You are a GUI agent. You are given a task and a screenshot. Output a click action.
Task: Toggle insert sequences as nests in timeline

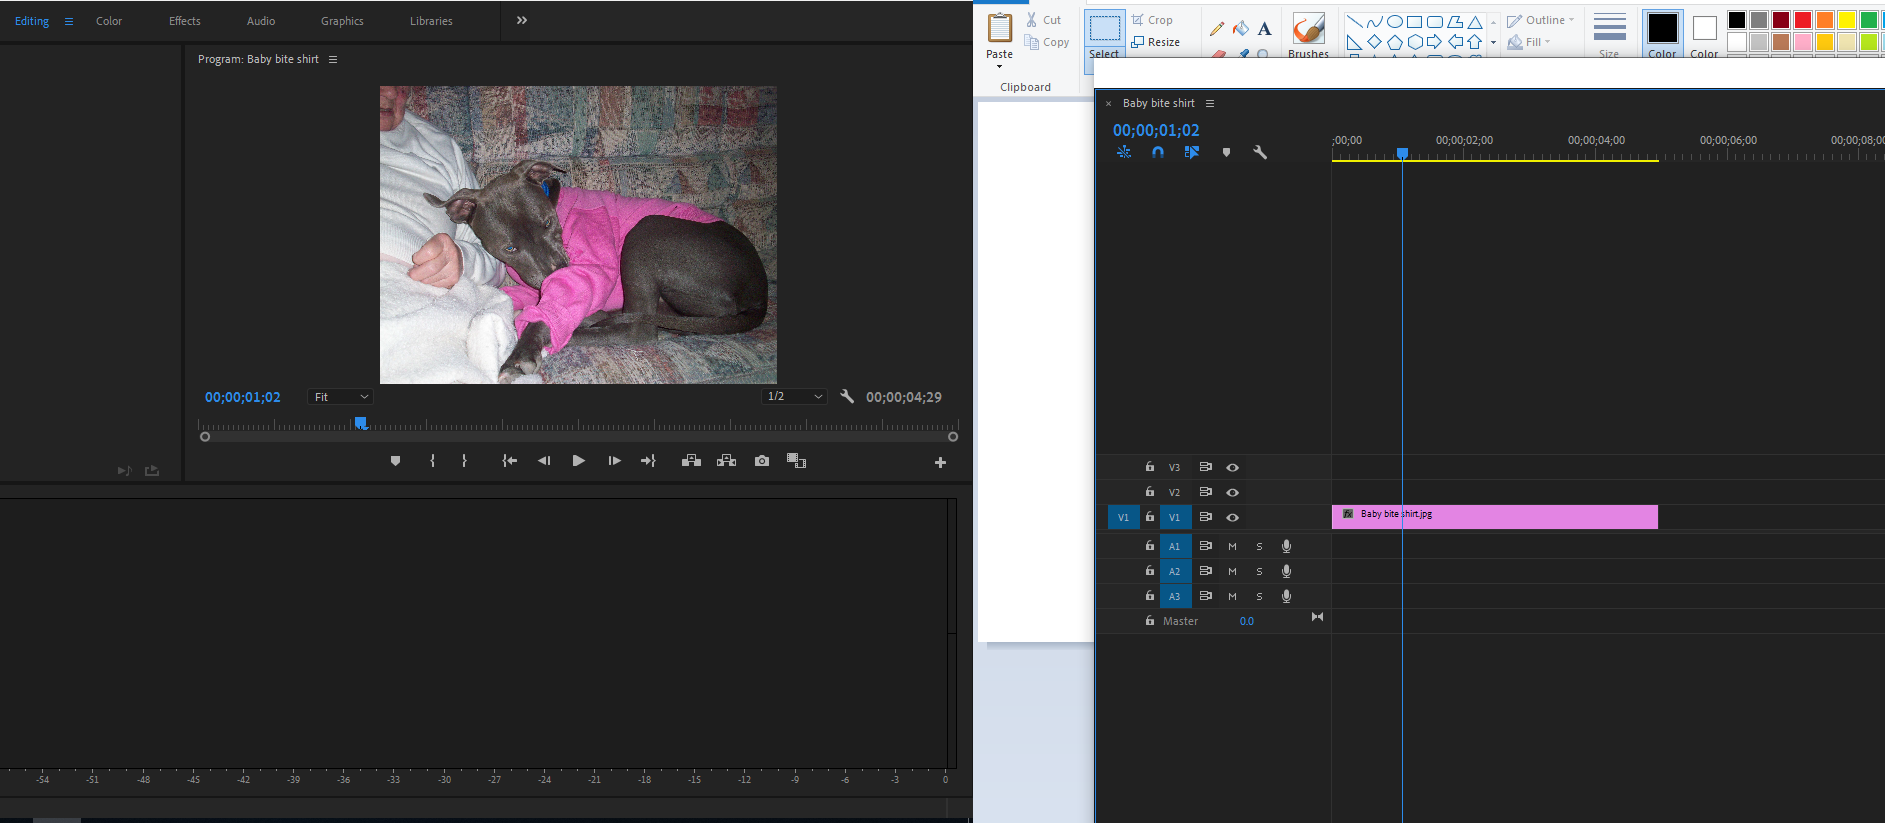pyautogui.click(x=1124, y=152)
